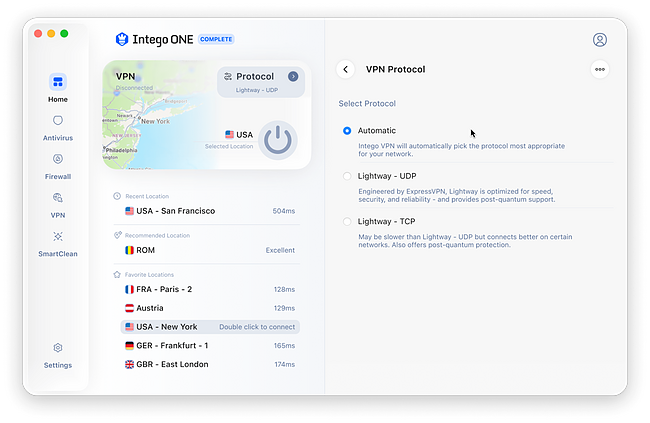
Task: Click the Excellent rating for ROM
Action: click(280, 250)
